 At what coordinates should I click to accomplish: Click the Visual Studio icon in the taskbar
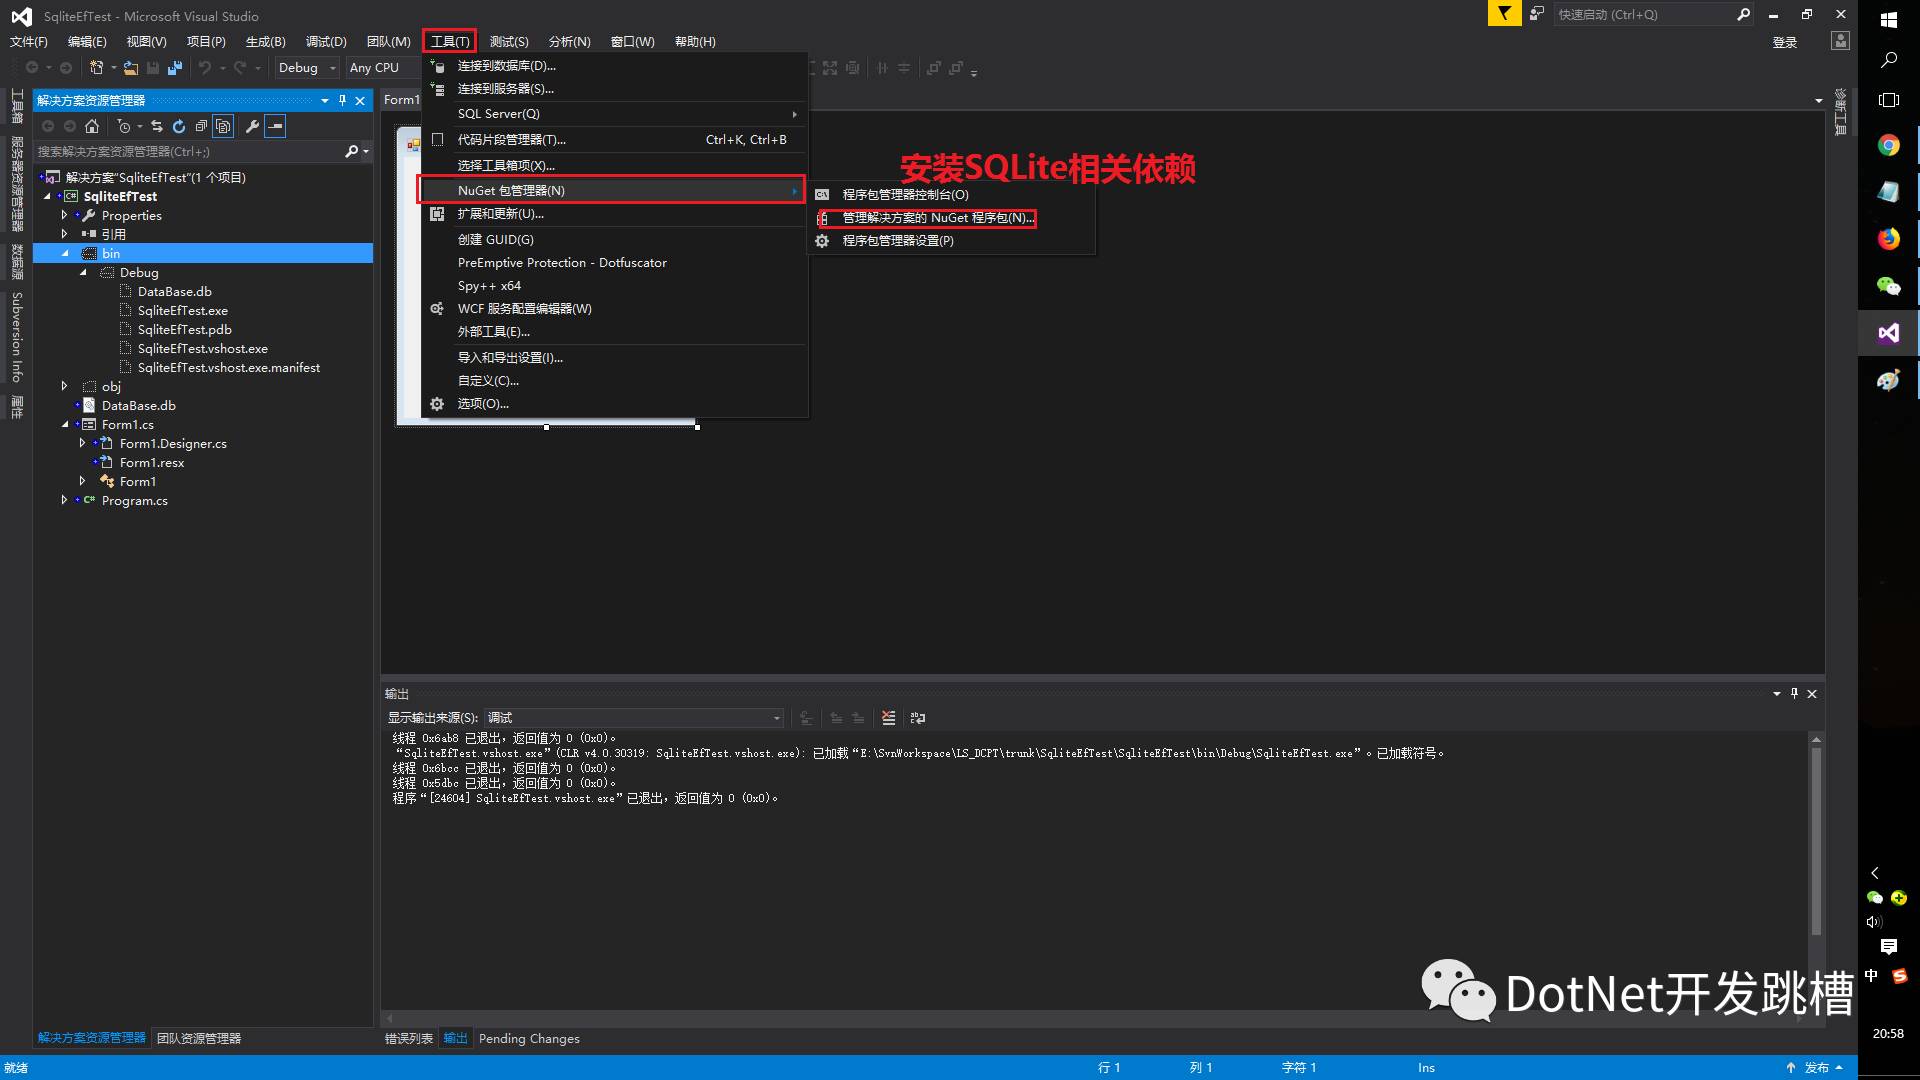(x=1888, y=333)
